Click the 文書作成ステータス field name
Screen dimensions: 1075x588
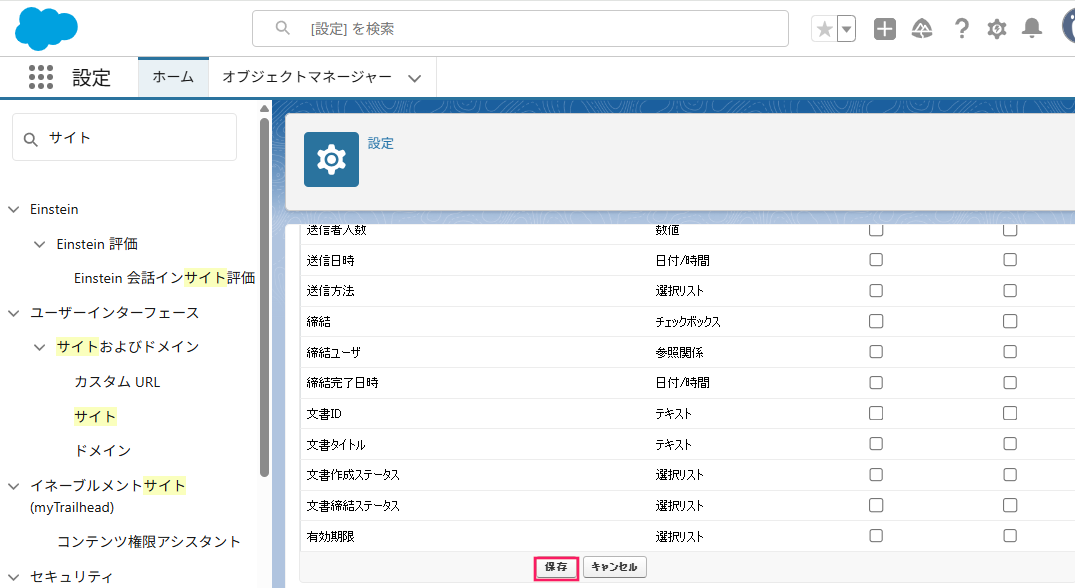(353, 475)
